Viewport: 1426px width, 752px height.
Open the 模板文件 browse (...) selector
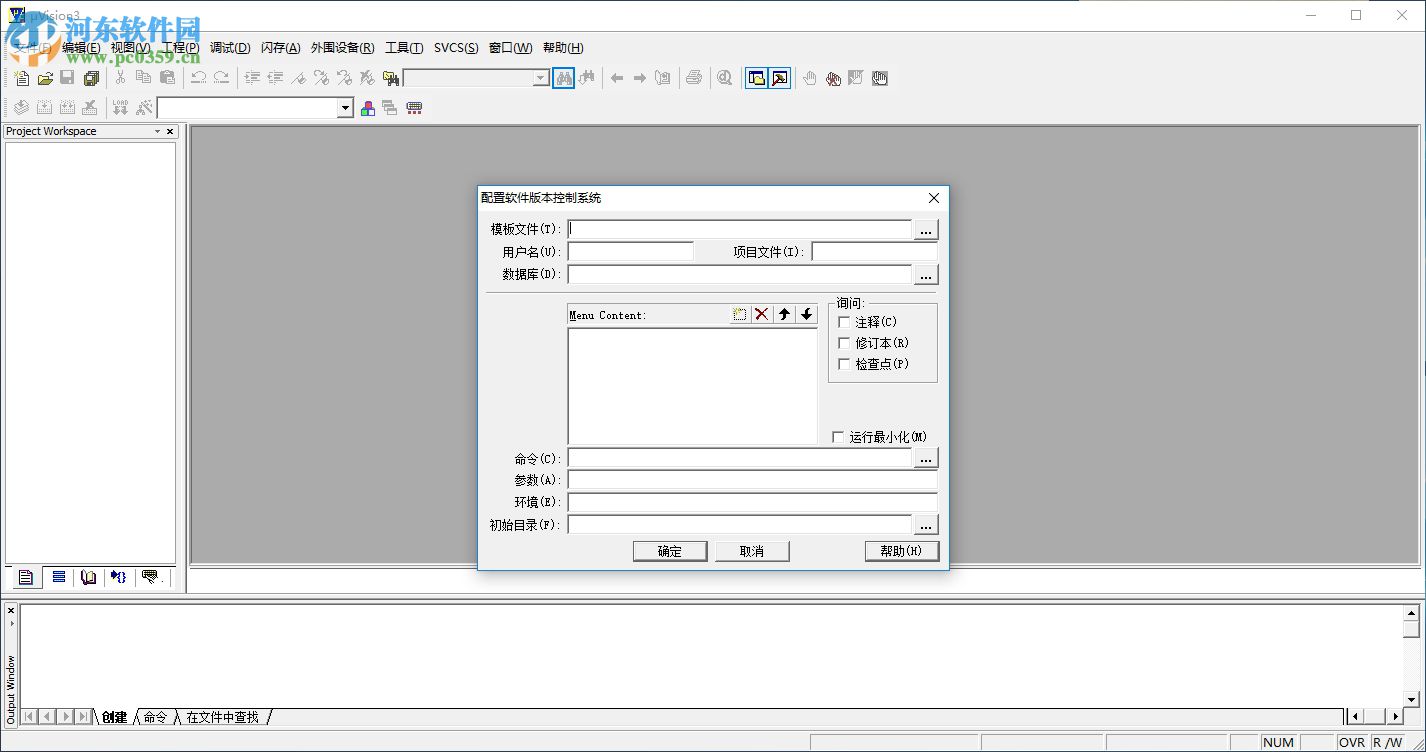point(925,228)
